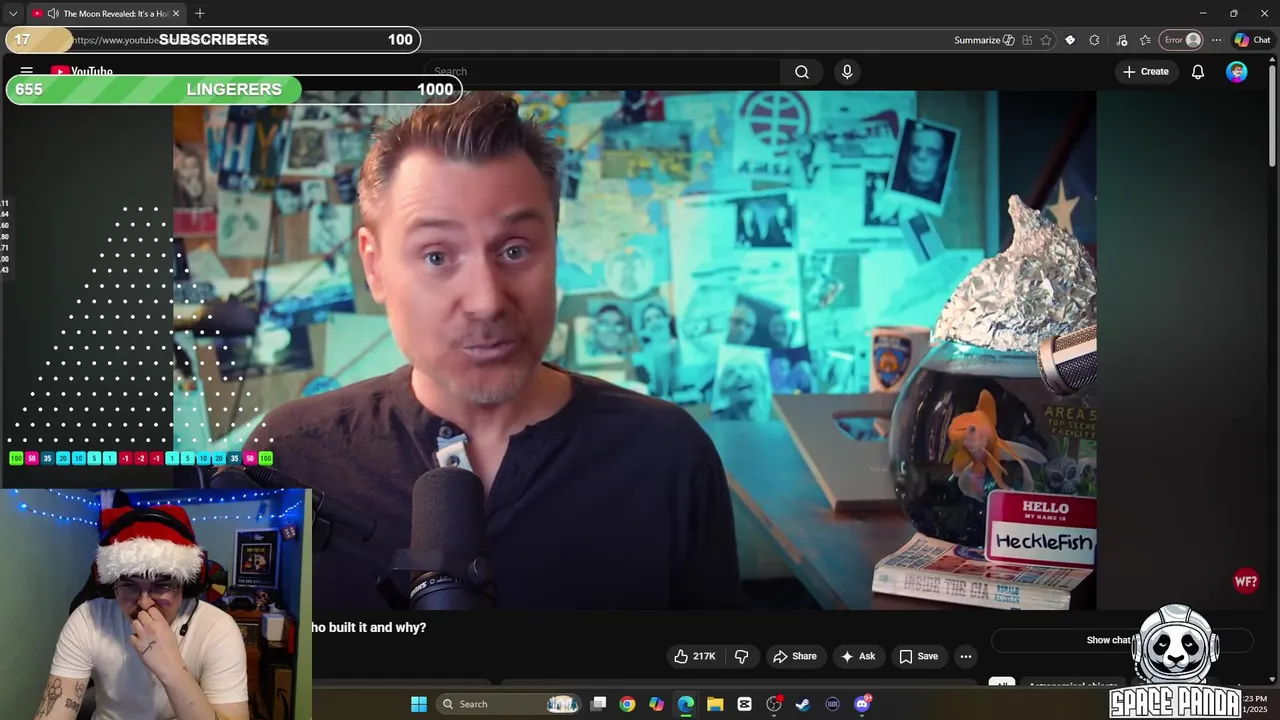This screenshot has width=1280, height=720.
Task: Click the YouTube search magnifier button
Action: (x=802, y=72)
